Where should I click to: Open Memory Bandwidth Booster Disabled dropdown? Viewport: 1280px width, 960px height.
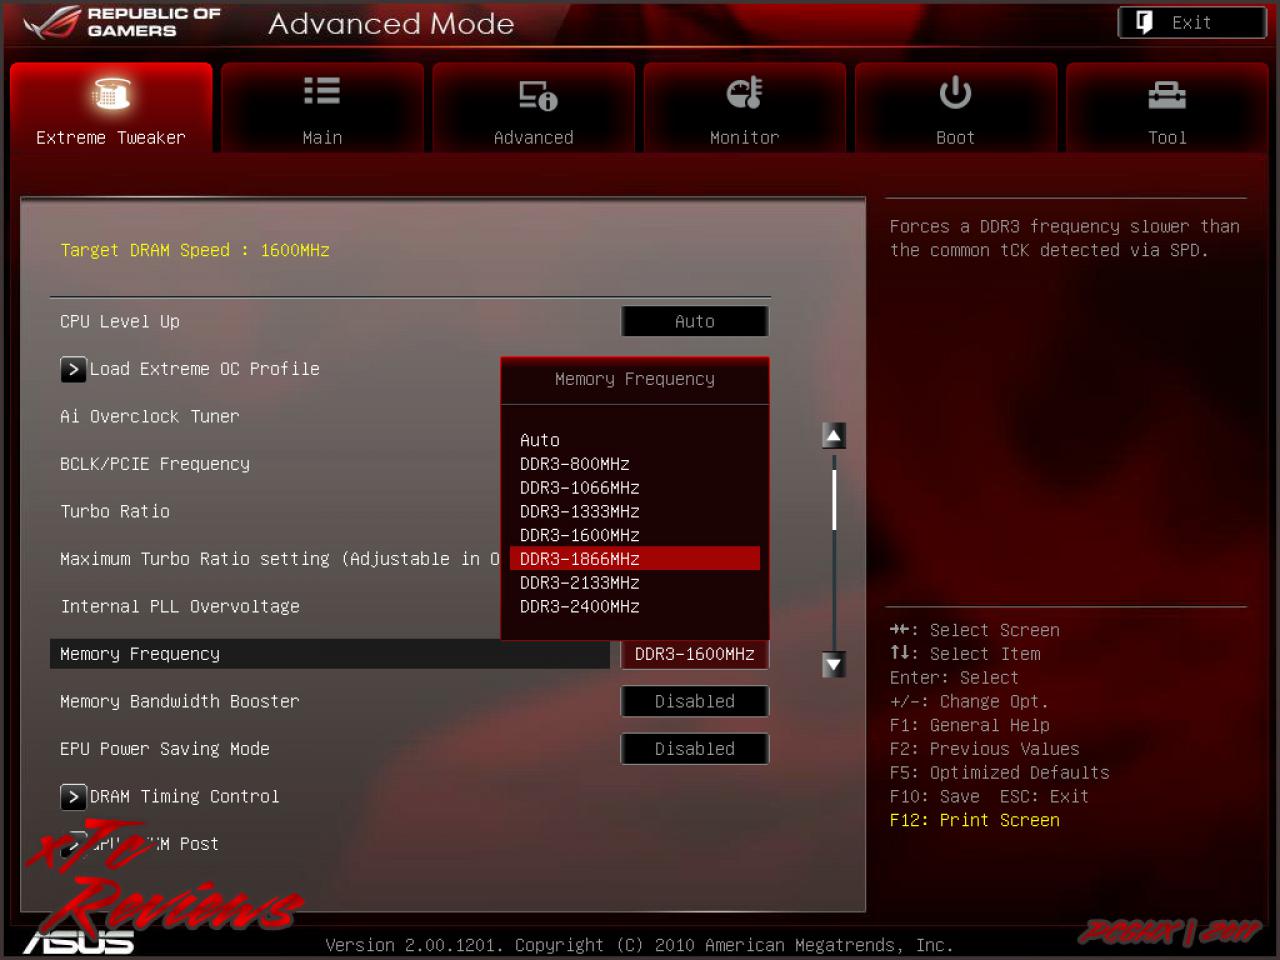coord(695,701)
